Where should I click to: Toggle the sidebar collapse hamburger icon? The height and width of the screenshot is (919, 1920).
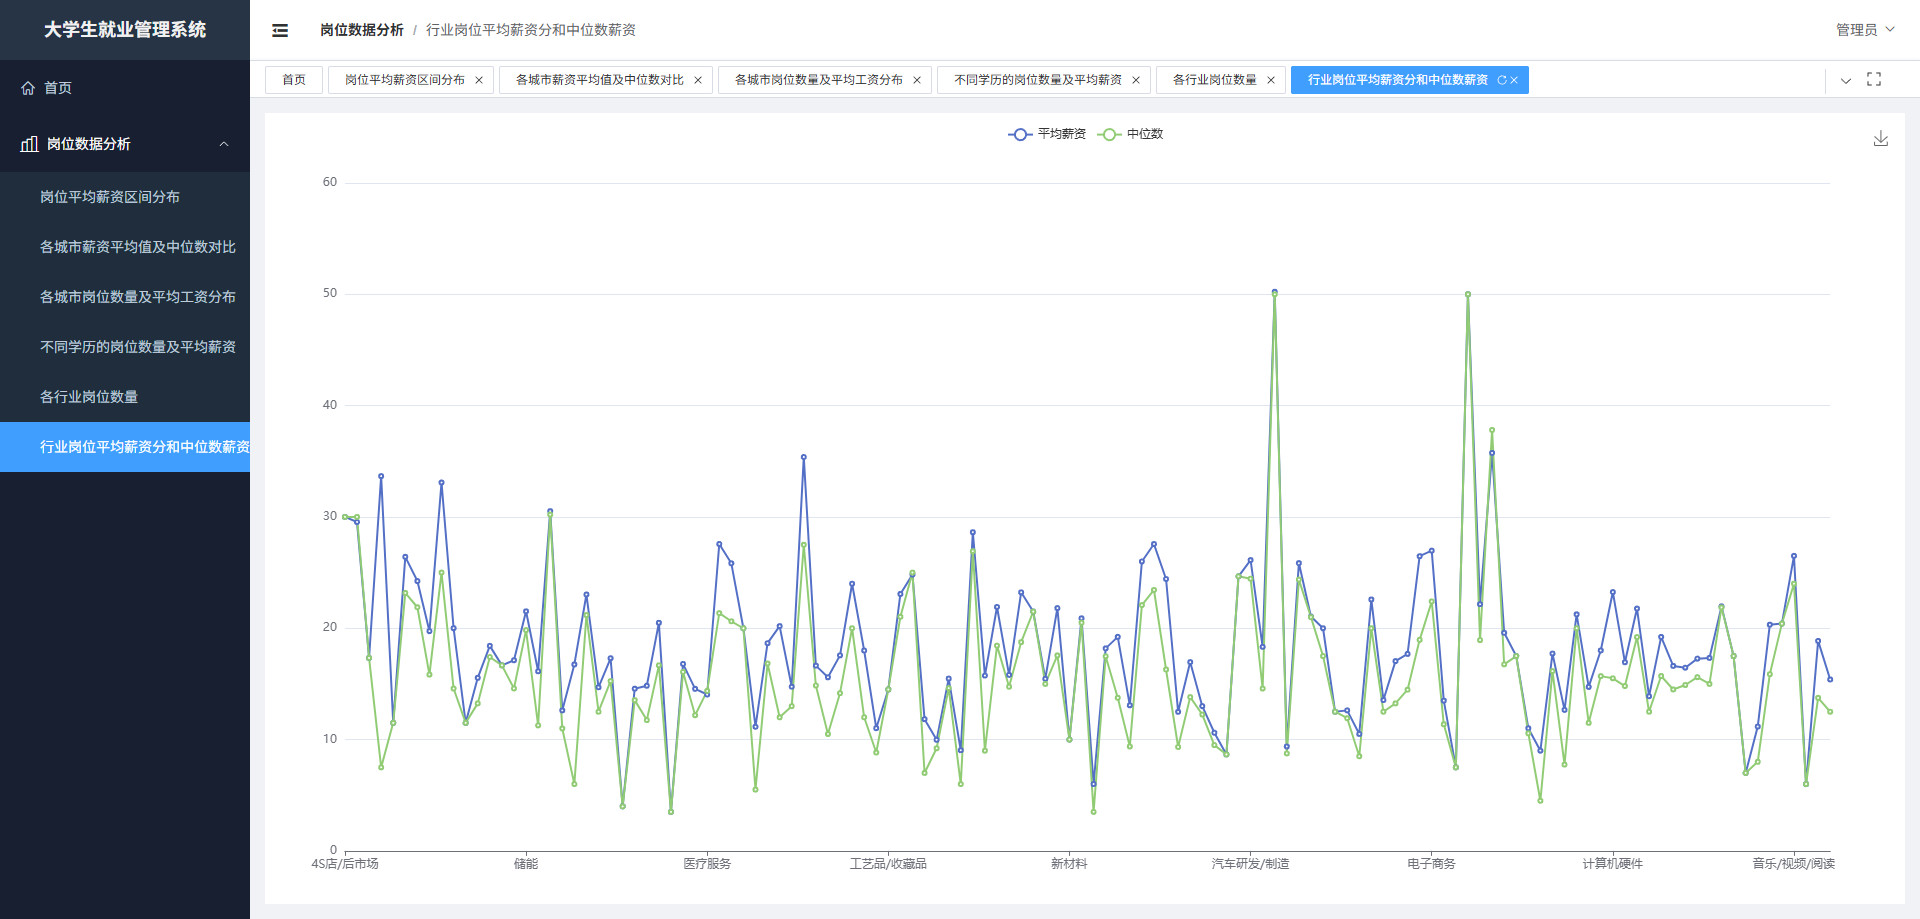point(280,30)
